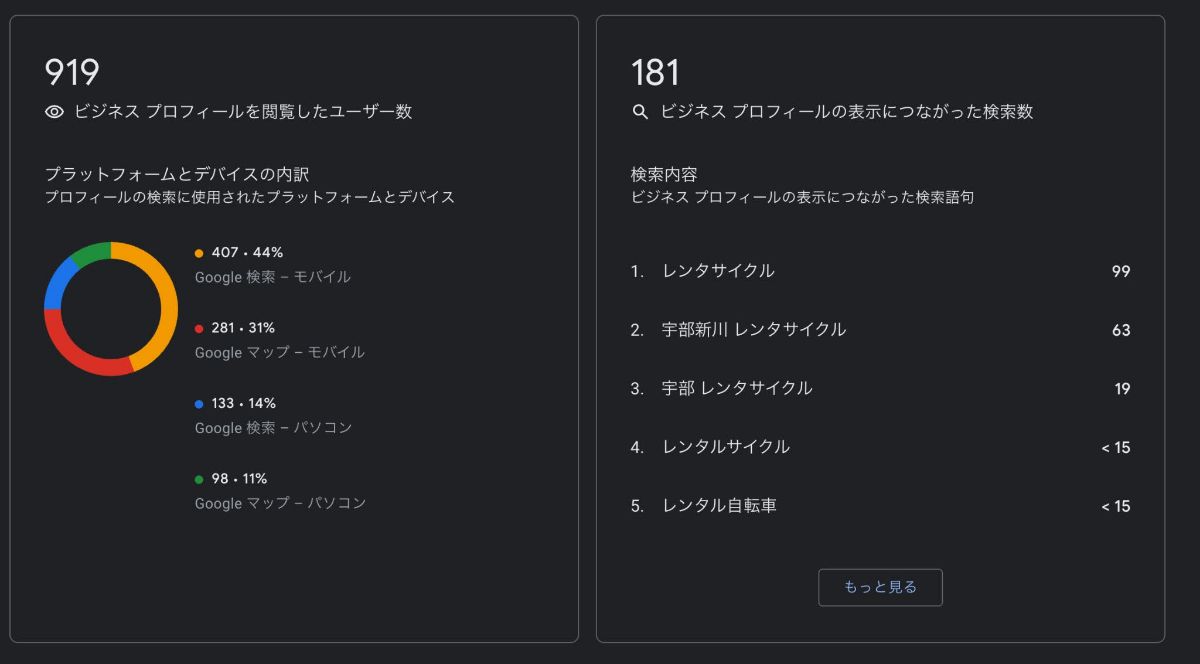Viewport: 1200px width, 664px height.
Task: Click the blue legend dot for Google検索 パソコン
Action: point(199,404)
